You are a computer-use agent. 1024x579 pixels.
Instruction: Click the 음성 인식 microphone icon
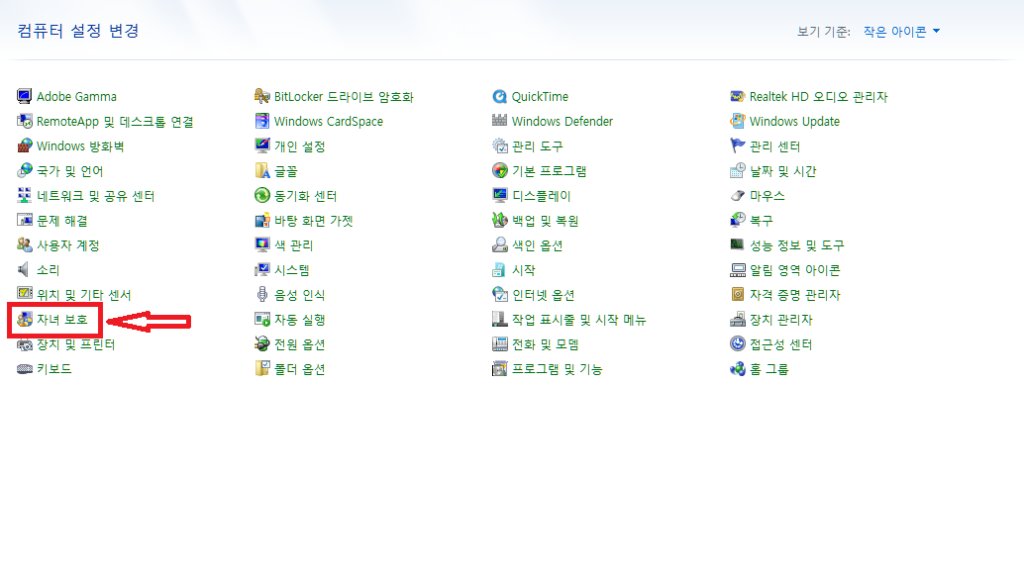[262, 295]
